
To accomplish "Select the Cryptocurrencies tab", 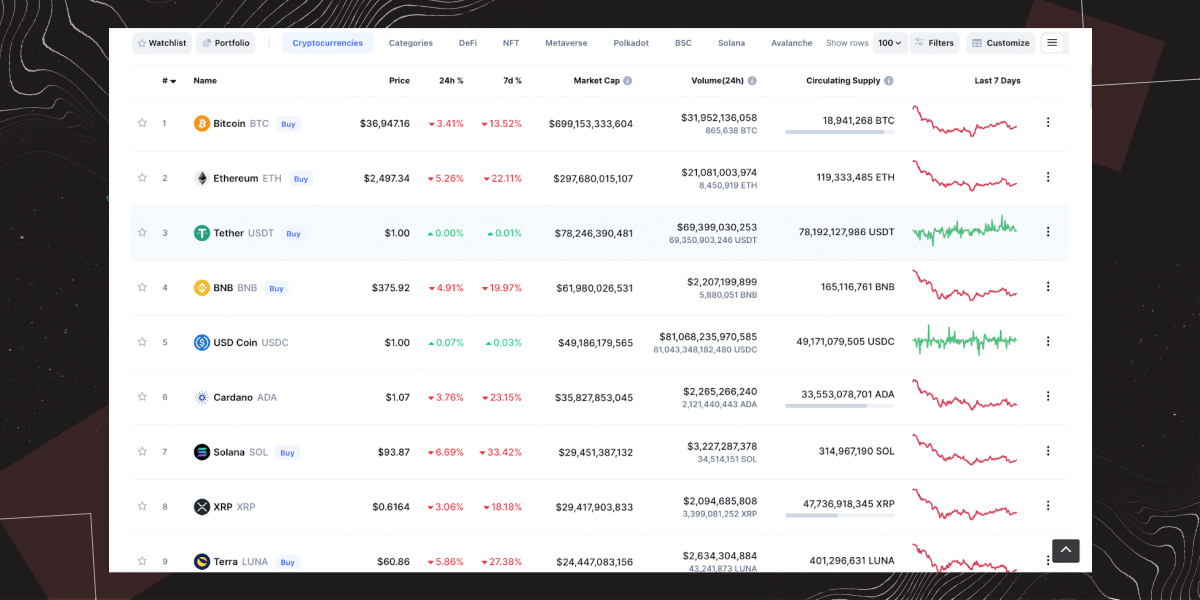I will click(x=328, y=43).
